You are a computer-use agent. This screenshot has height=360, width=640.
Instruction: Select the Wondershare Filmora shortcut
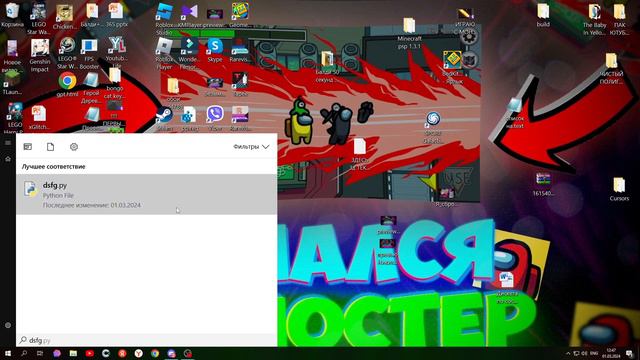tap(189, 54)
